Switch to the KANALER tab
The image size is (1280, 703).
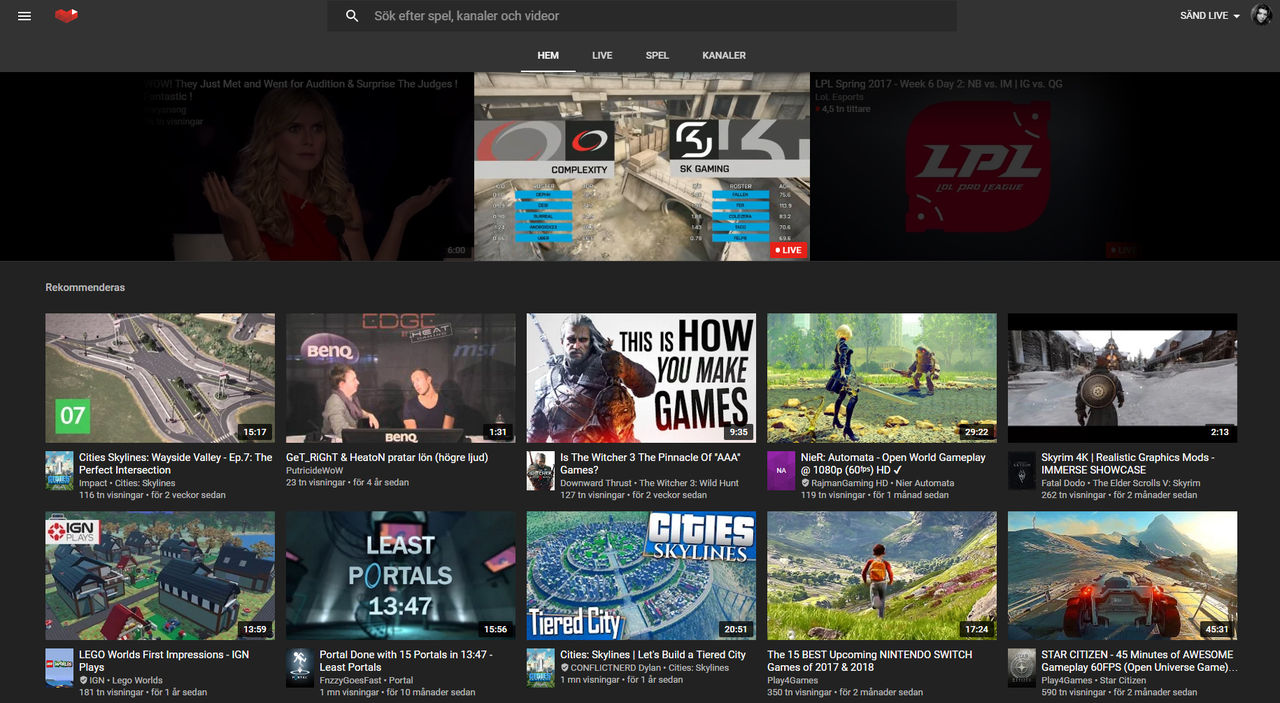[x=724, y=56]
